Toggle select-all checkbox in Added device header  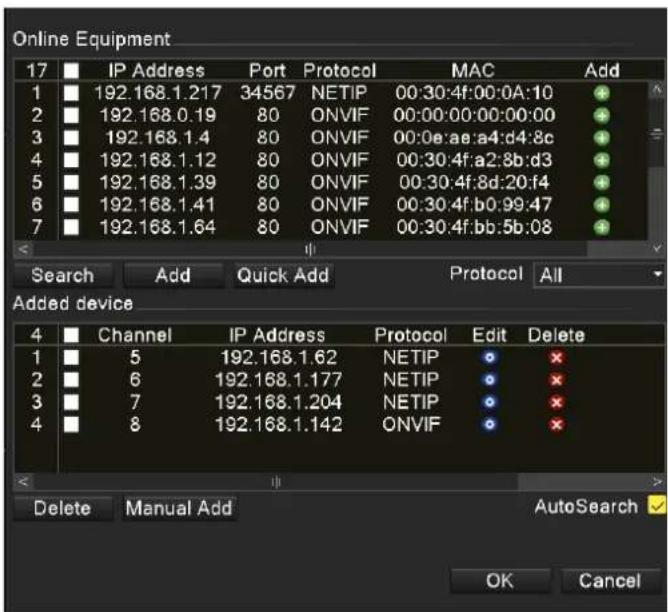click(71, 335)
